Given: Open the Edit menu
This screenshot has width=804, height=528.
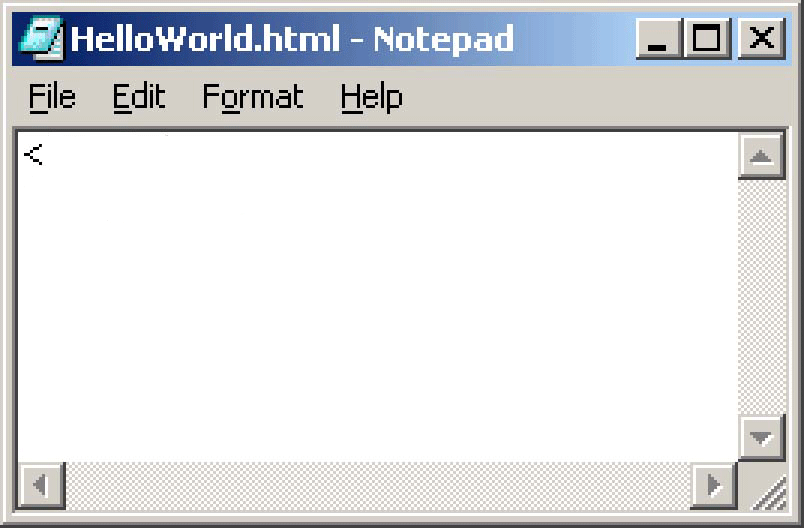Looking at the screenshot, I should tap(139, 97).
